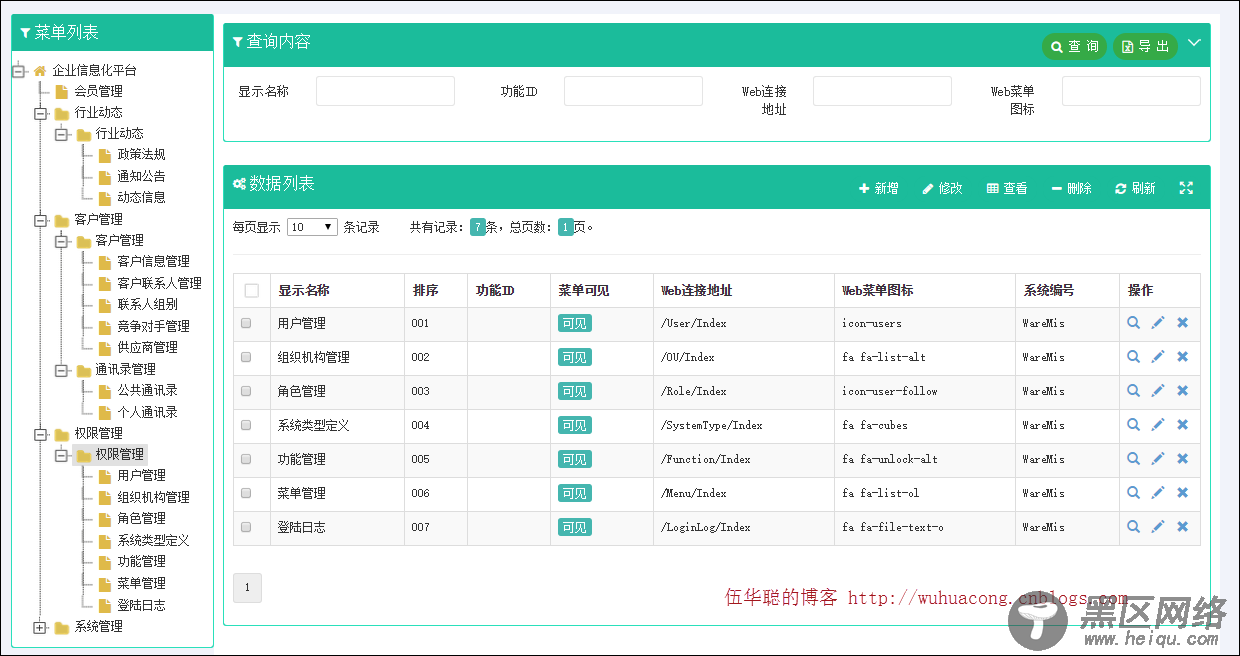Click the 查询 search button
The height and width of the screenshot is (656, 1240).
pyautogui.click(x=1075, y=46)
